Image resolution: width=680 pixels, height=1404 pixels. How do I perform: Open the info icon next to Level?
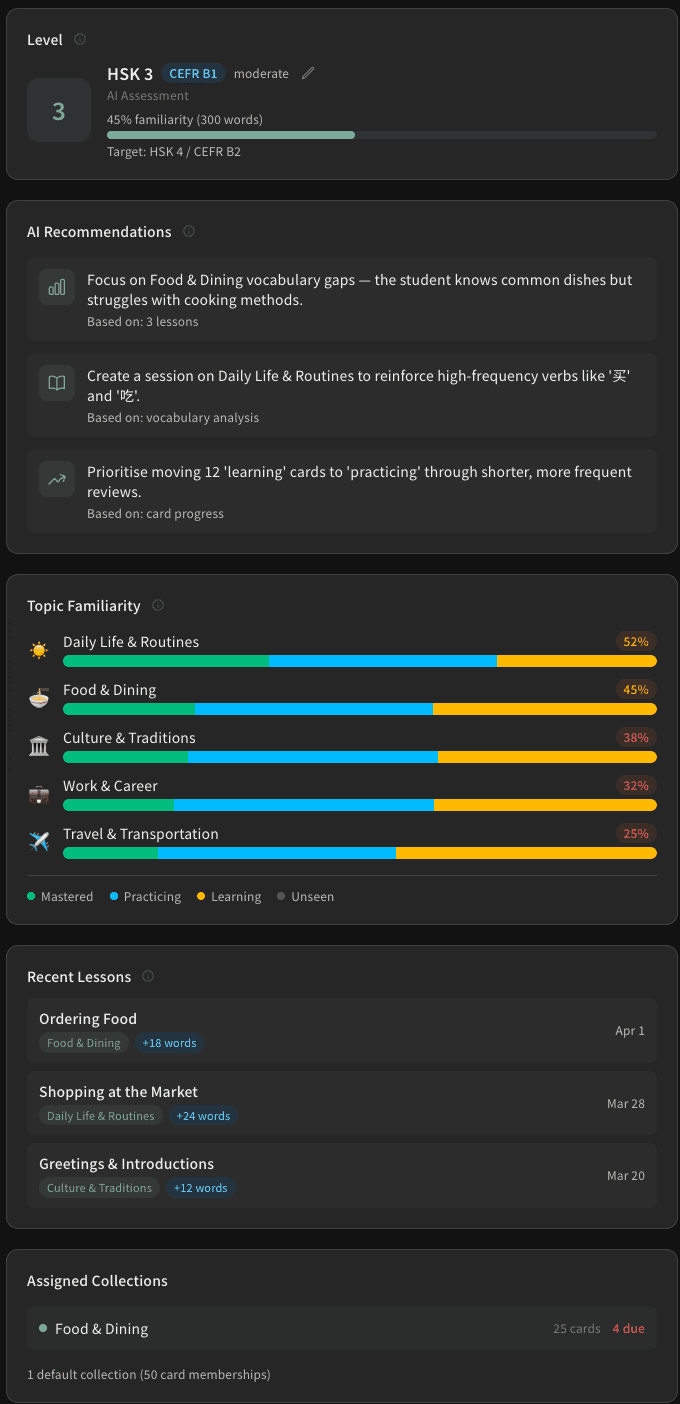80,40
